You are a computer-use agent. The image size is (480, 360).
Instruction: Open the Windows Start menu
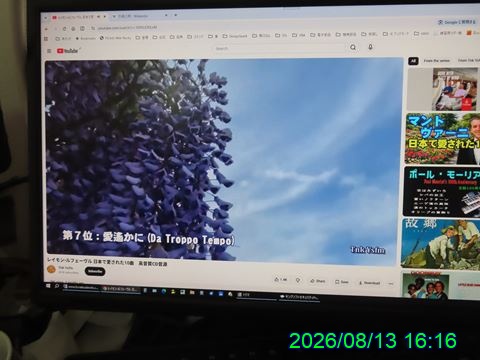tap(48, 286)
